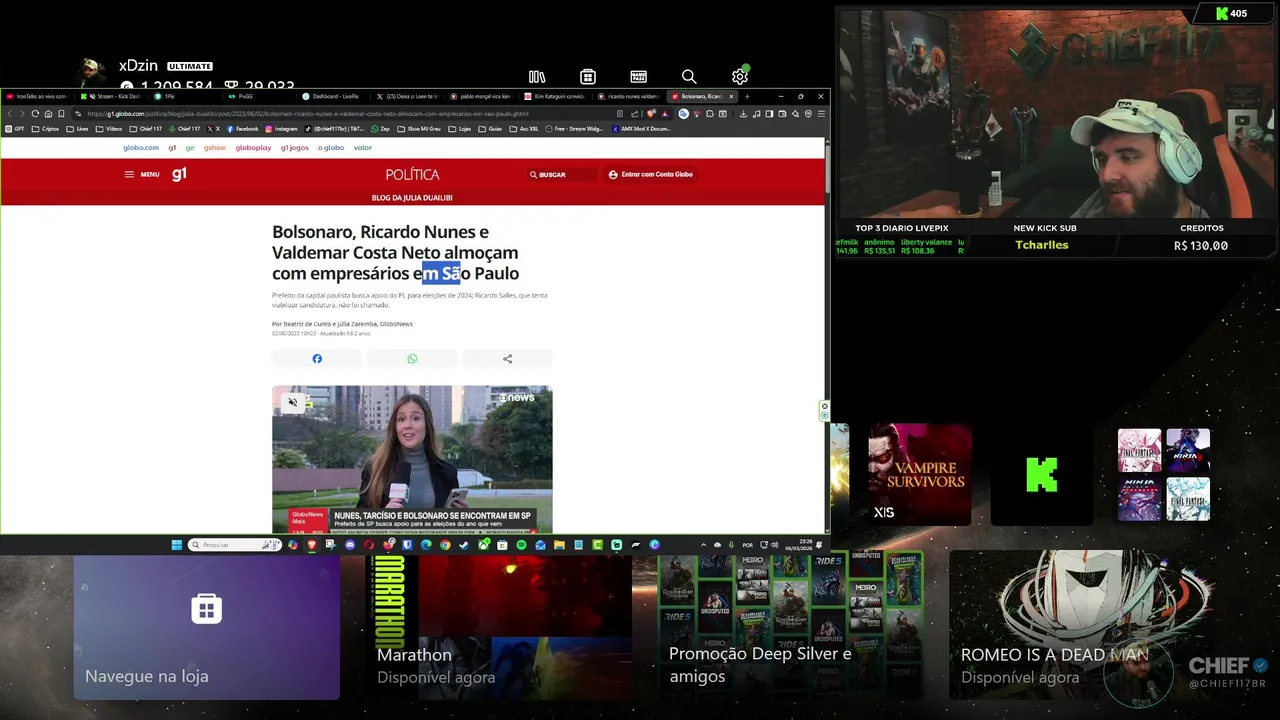Open the POLÍTICA section heading

pyautogui.click(x=412, y=174)
